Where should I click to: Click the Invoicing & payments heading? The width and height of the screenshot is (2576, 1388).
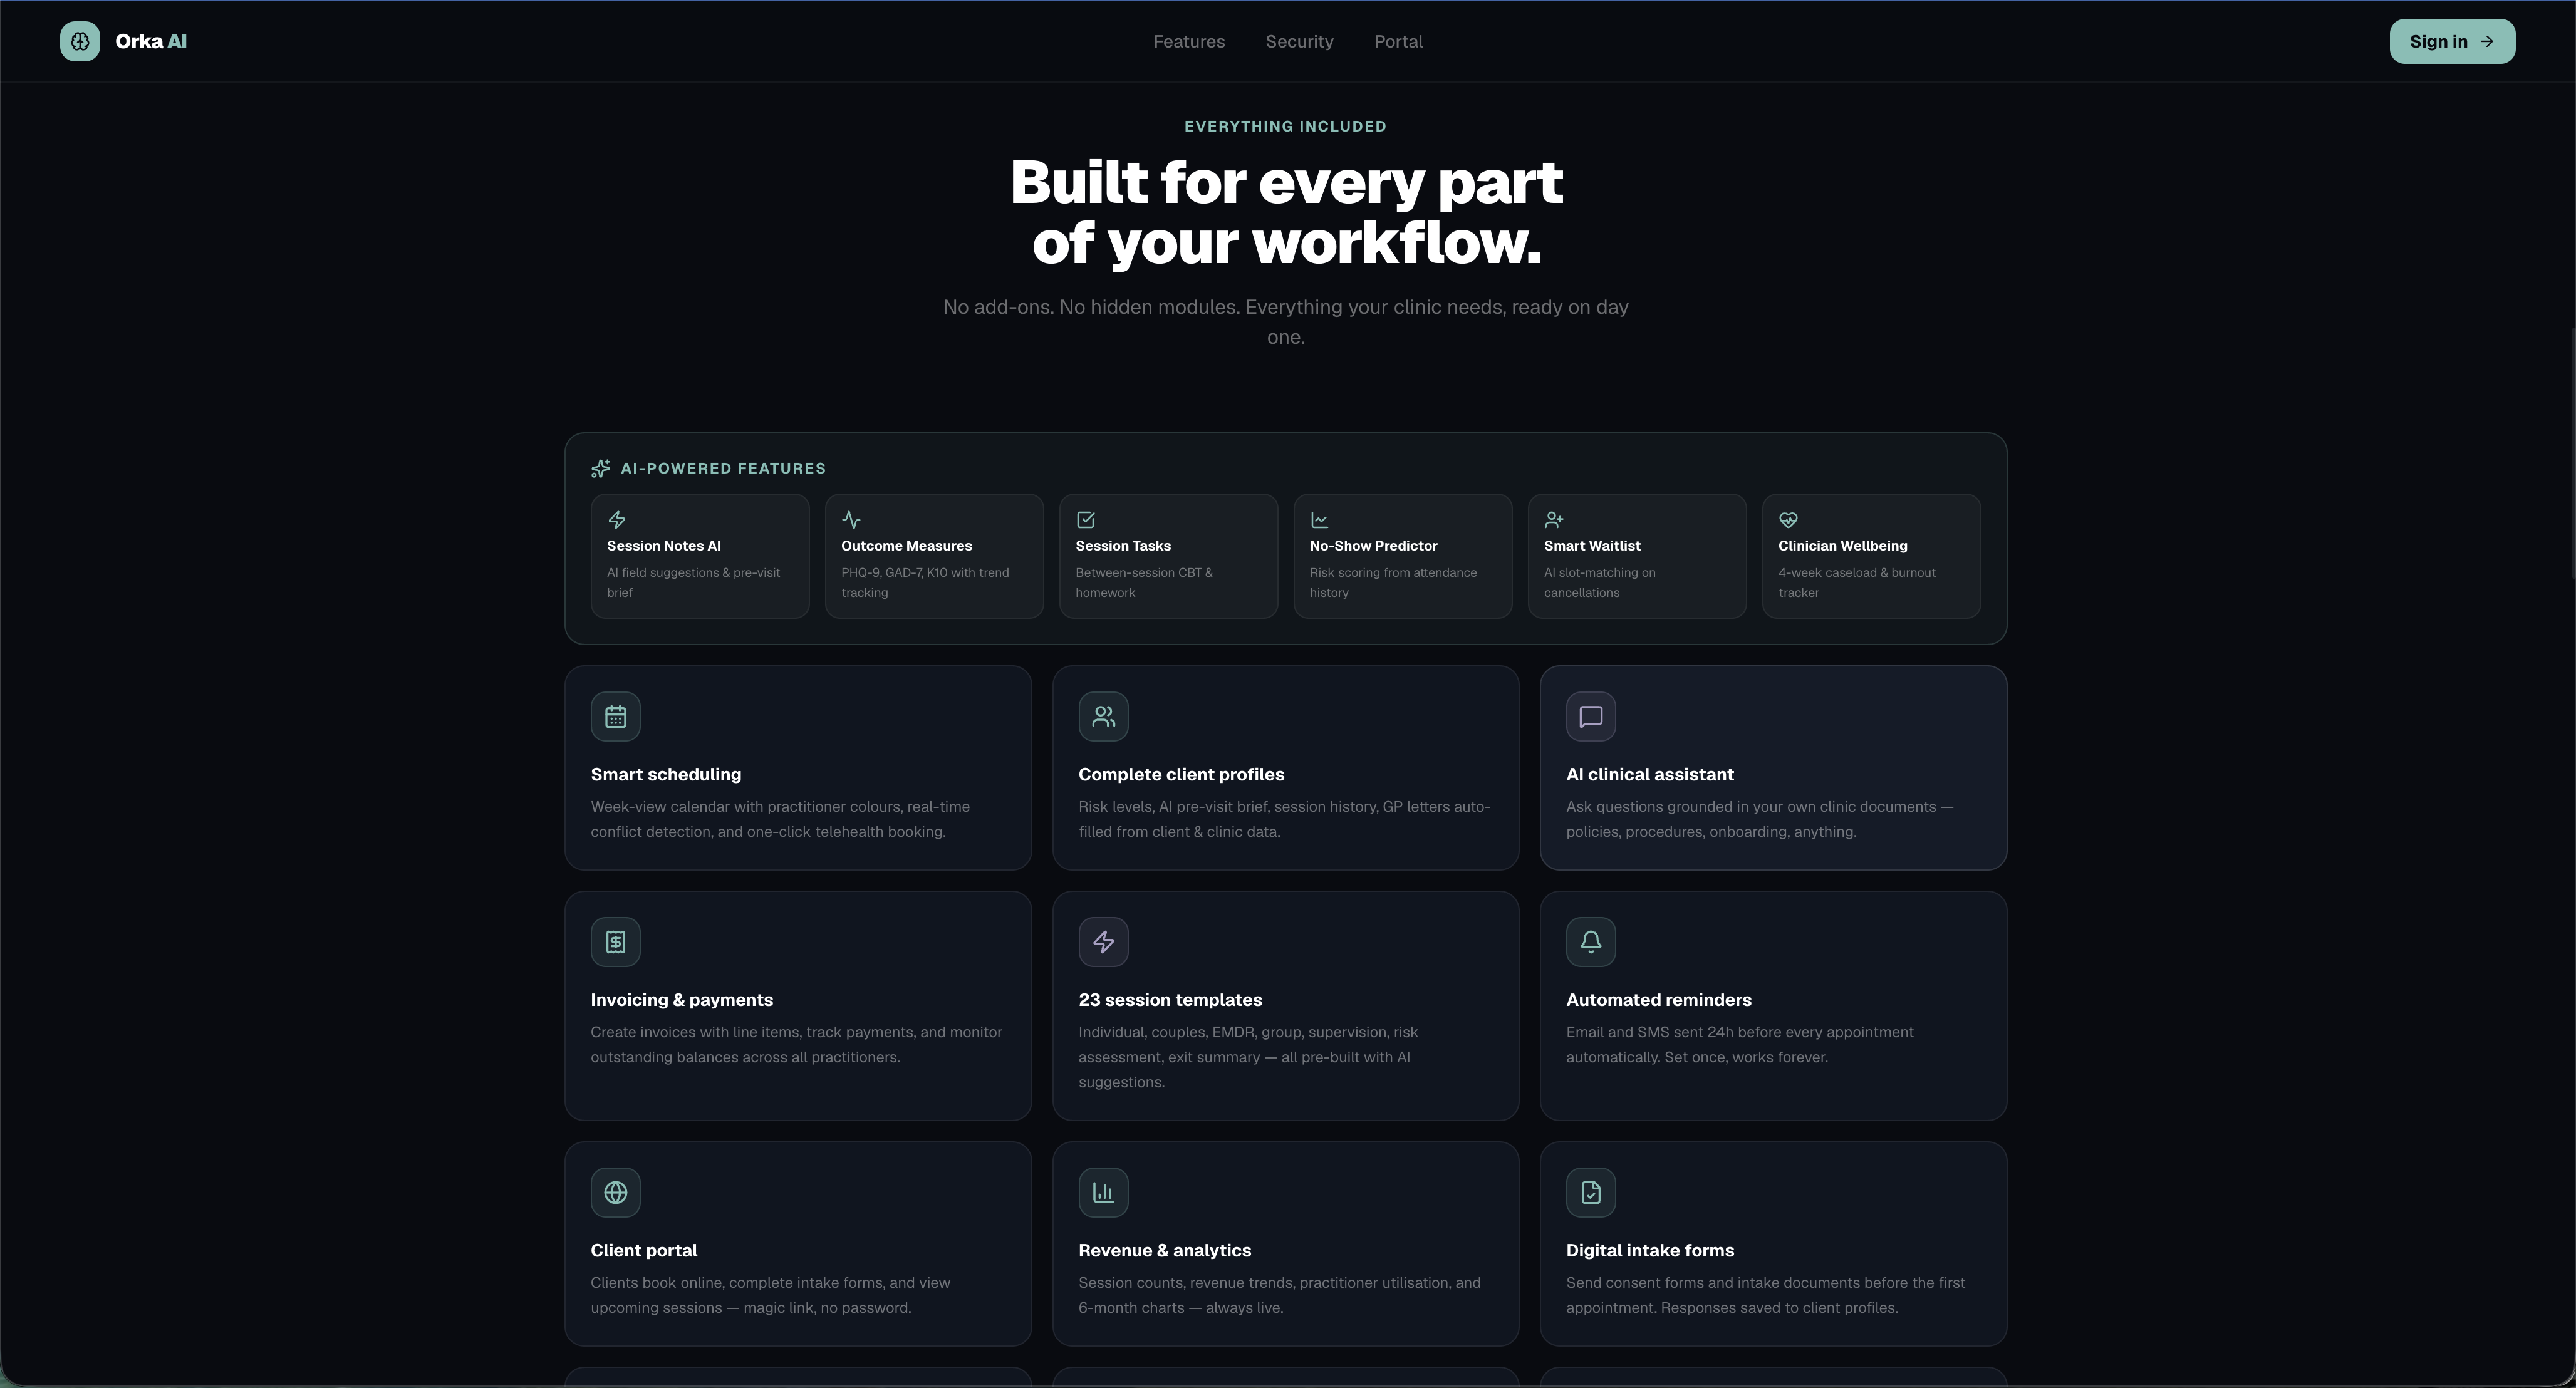(x=682, y=1000)
